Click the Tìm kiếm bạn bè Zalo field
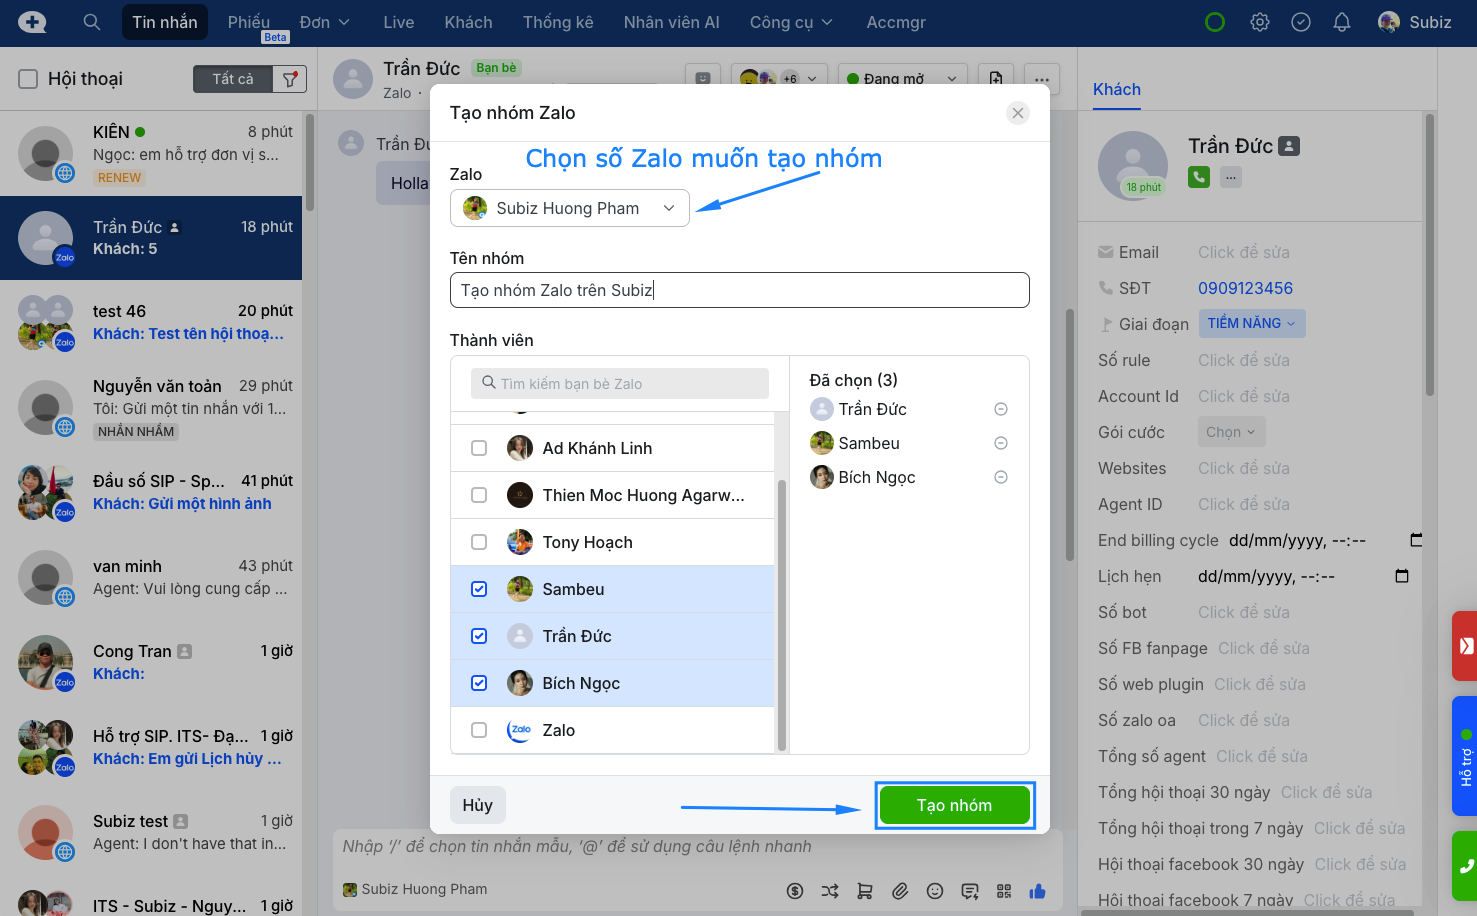The height and width of the screenshot is (916, 1477). point(620,384)
